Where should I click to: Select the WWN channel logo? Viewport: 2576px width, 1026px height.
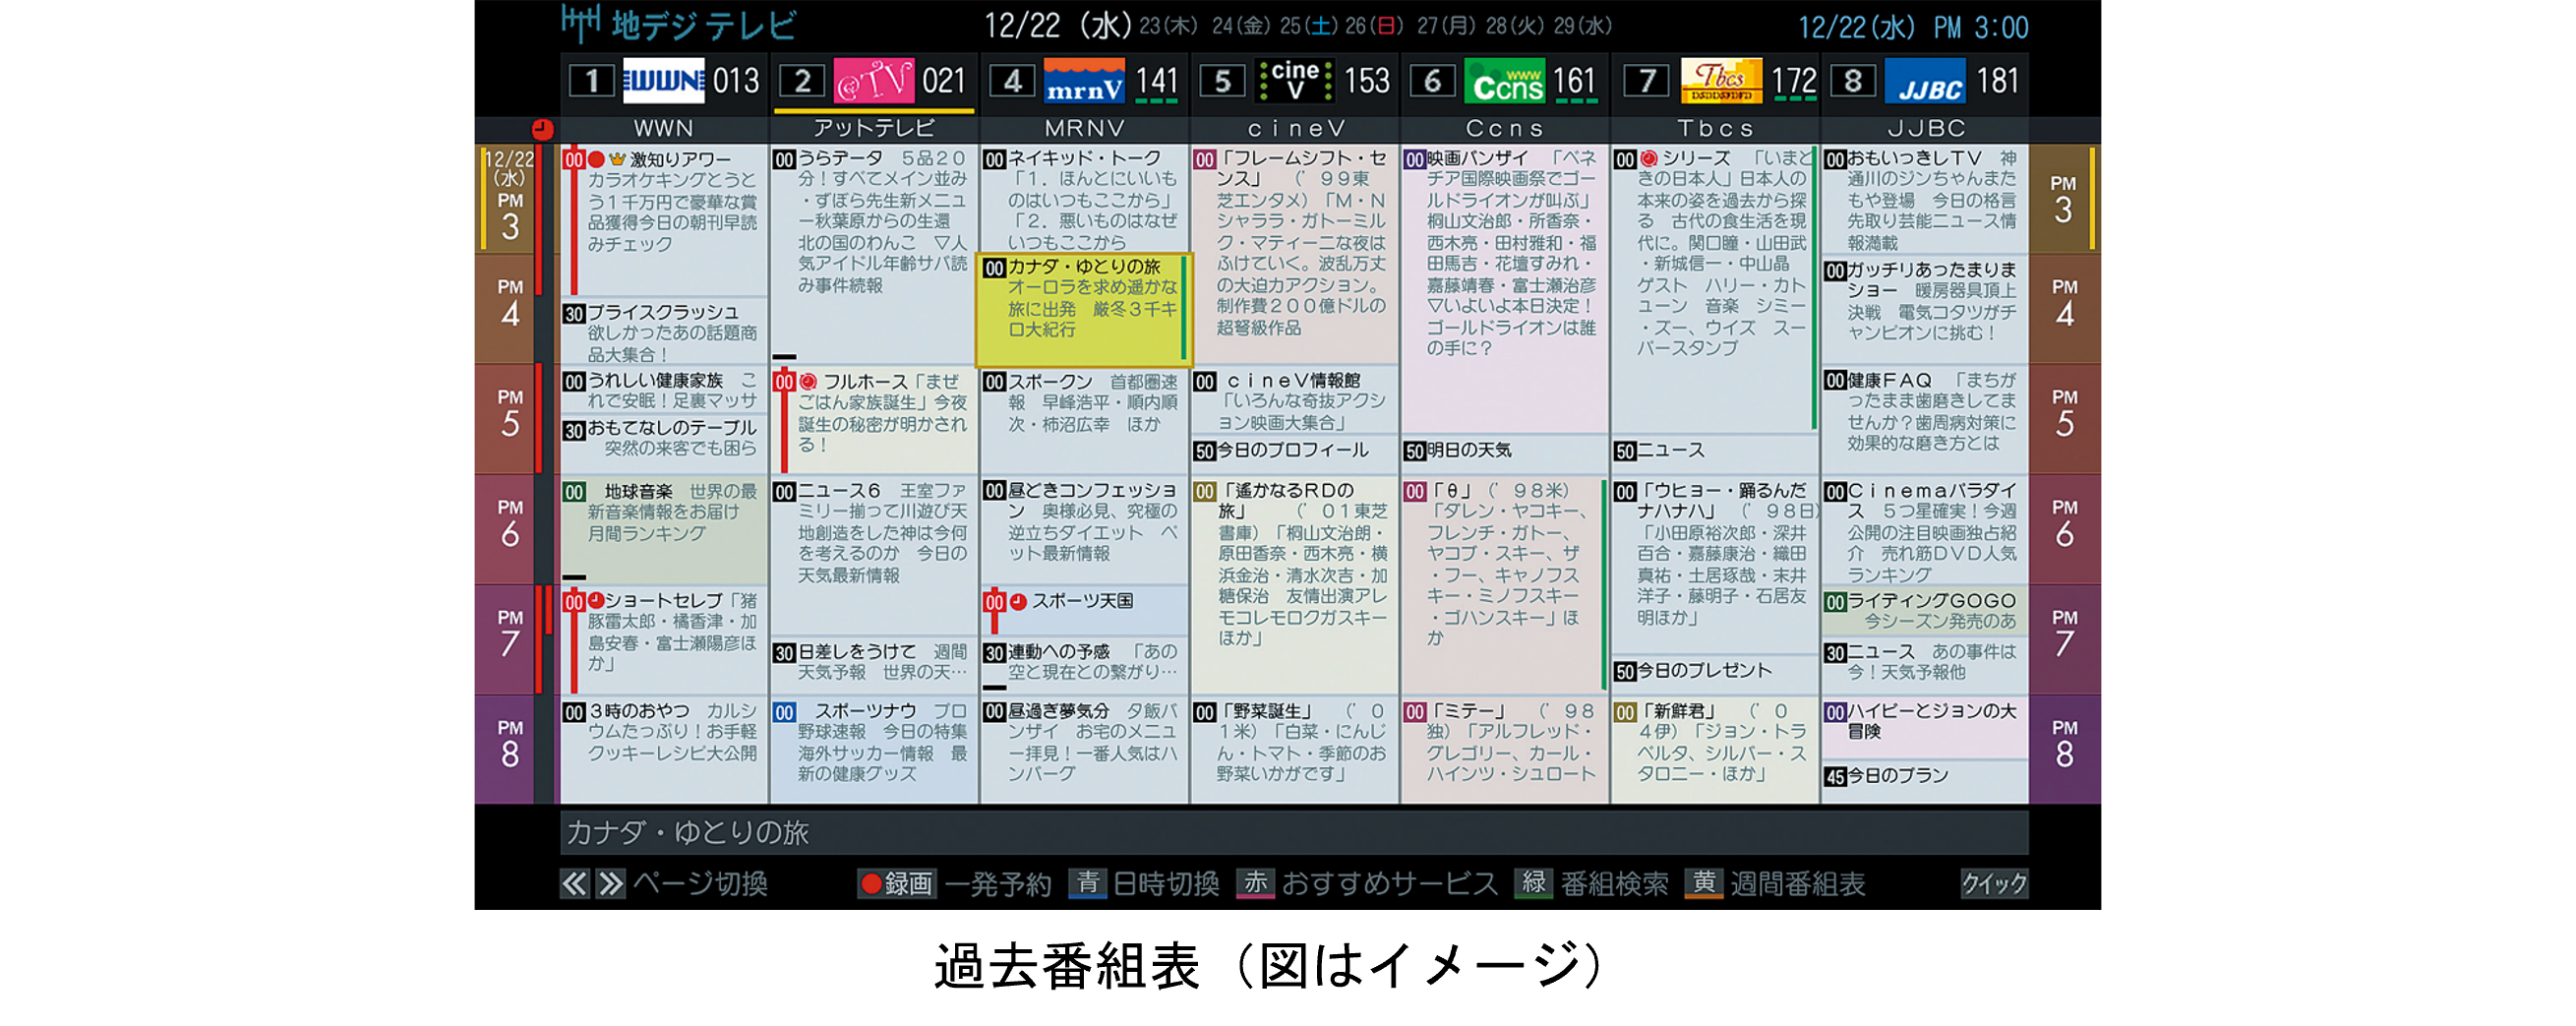665,80
